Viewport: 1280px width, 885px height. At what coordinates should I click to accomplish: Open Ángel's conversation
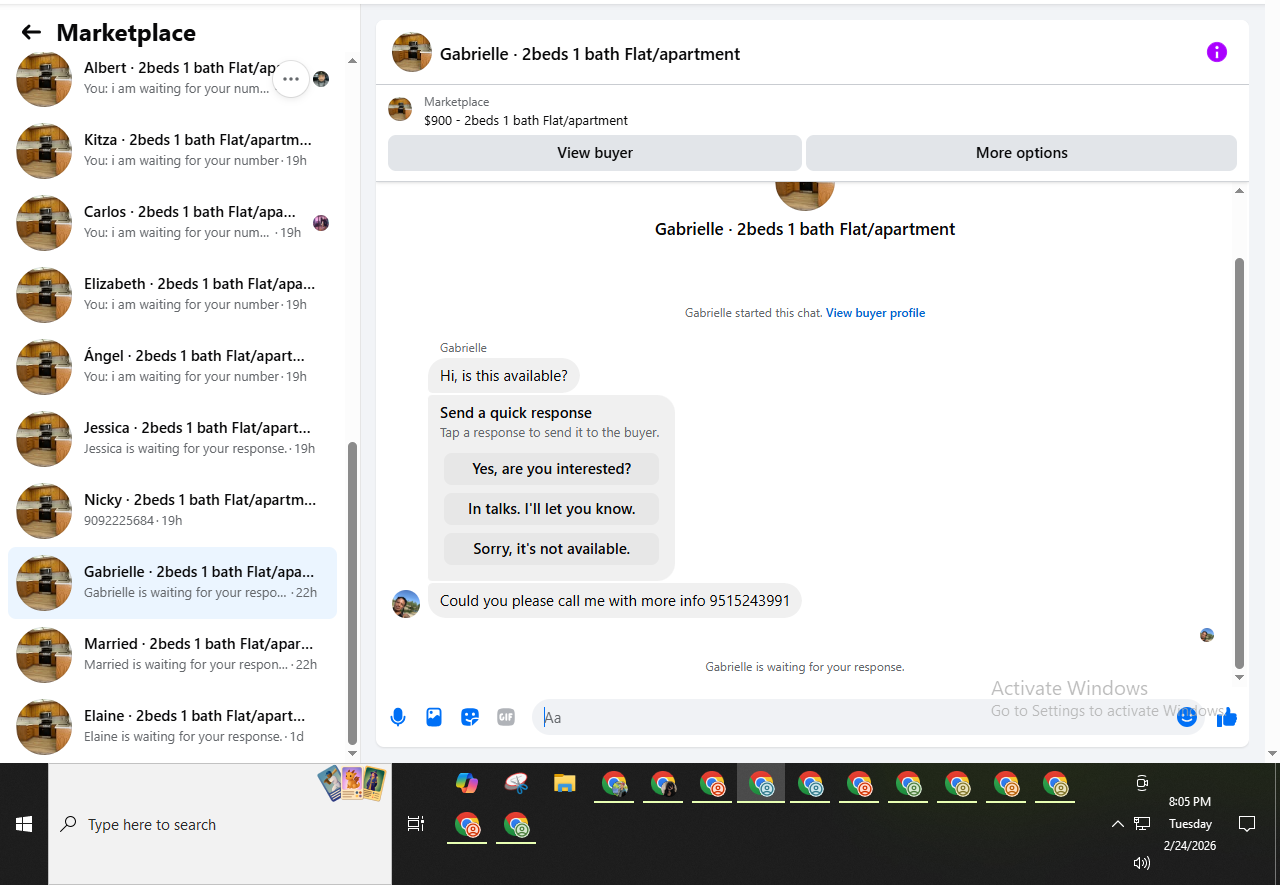point(172,367)
